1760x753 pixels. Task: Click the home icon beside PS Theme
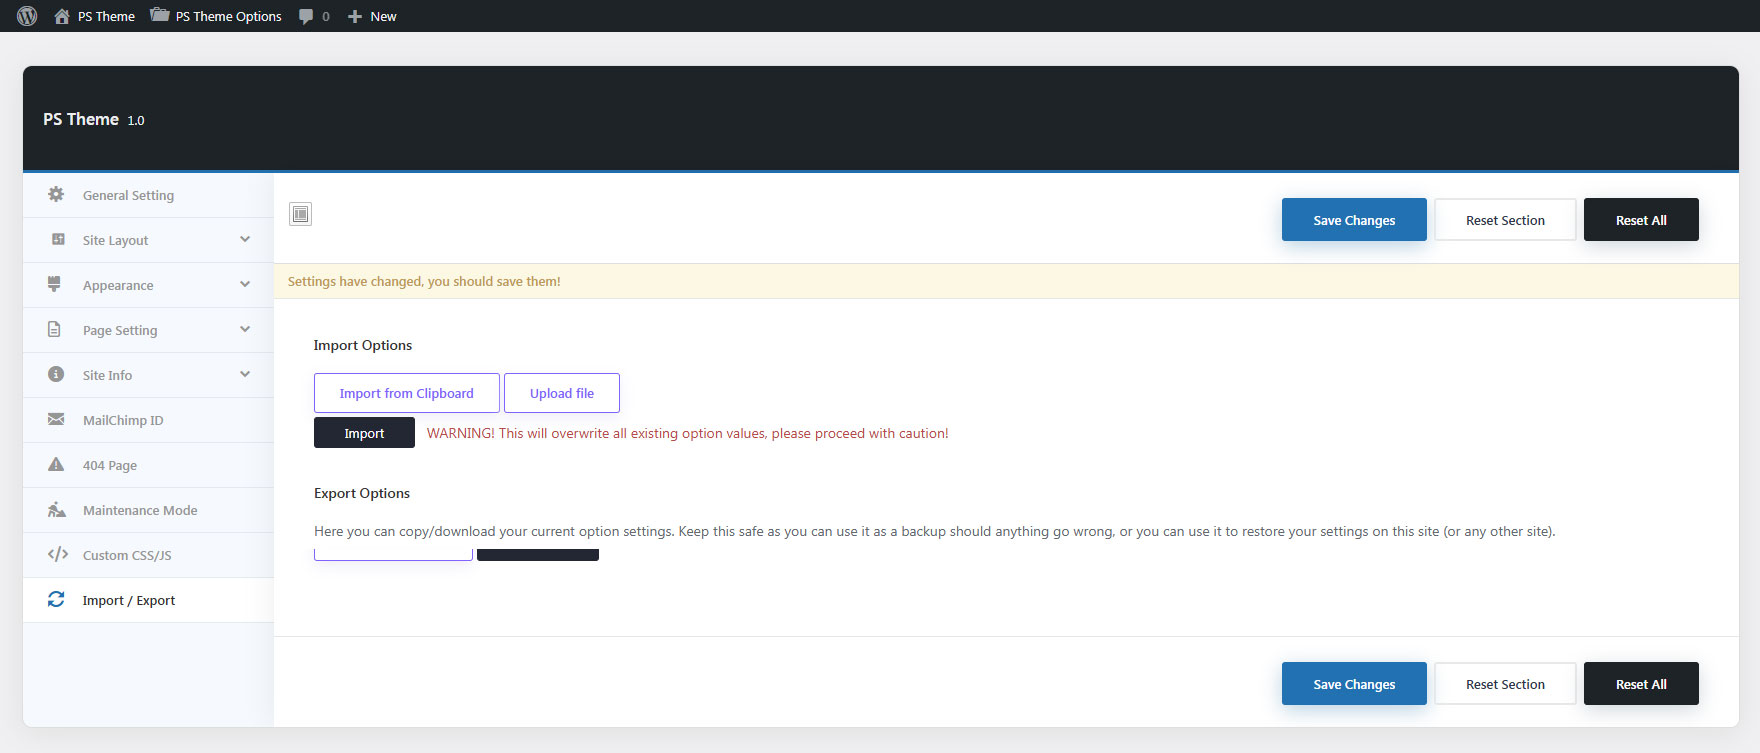tap(62, 16)
